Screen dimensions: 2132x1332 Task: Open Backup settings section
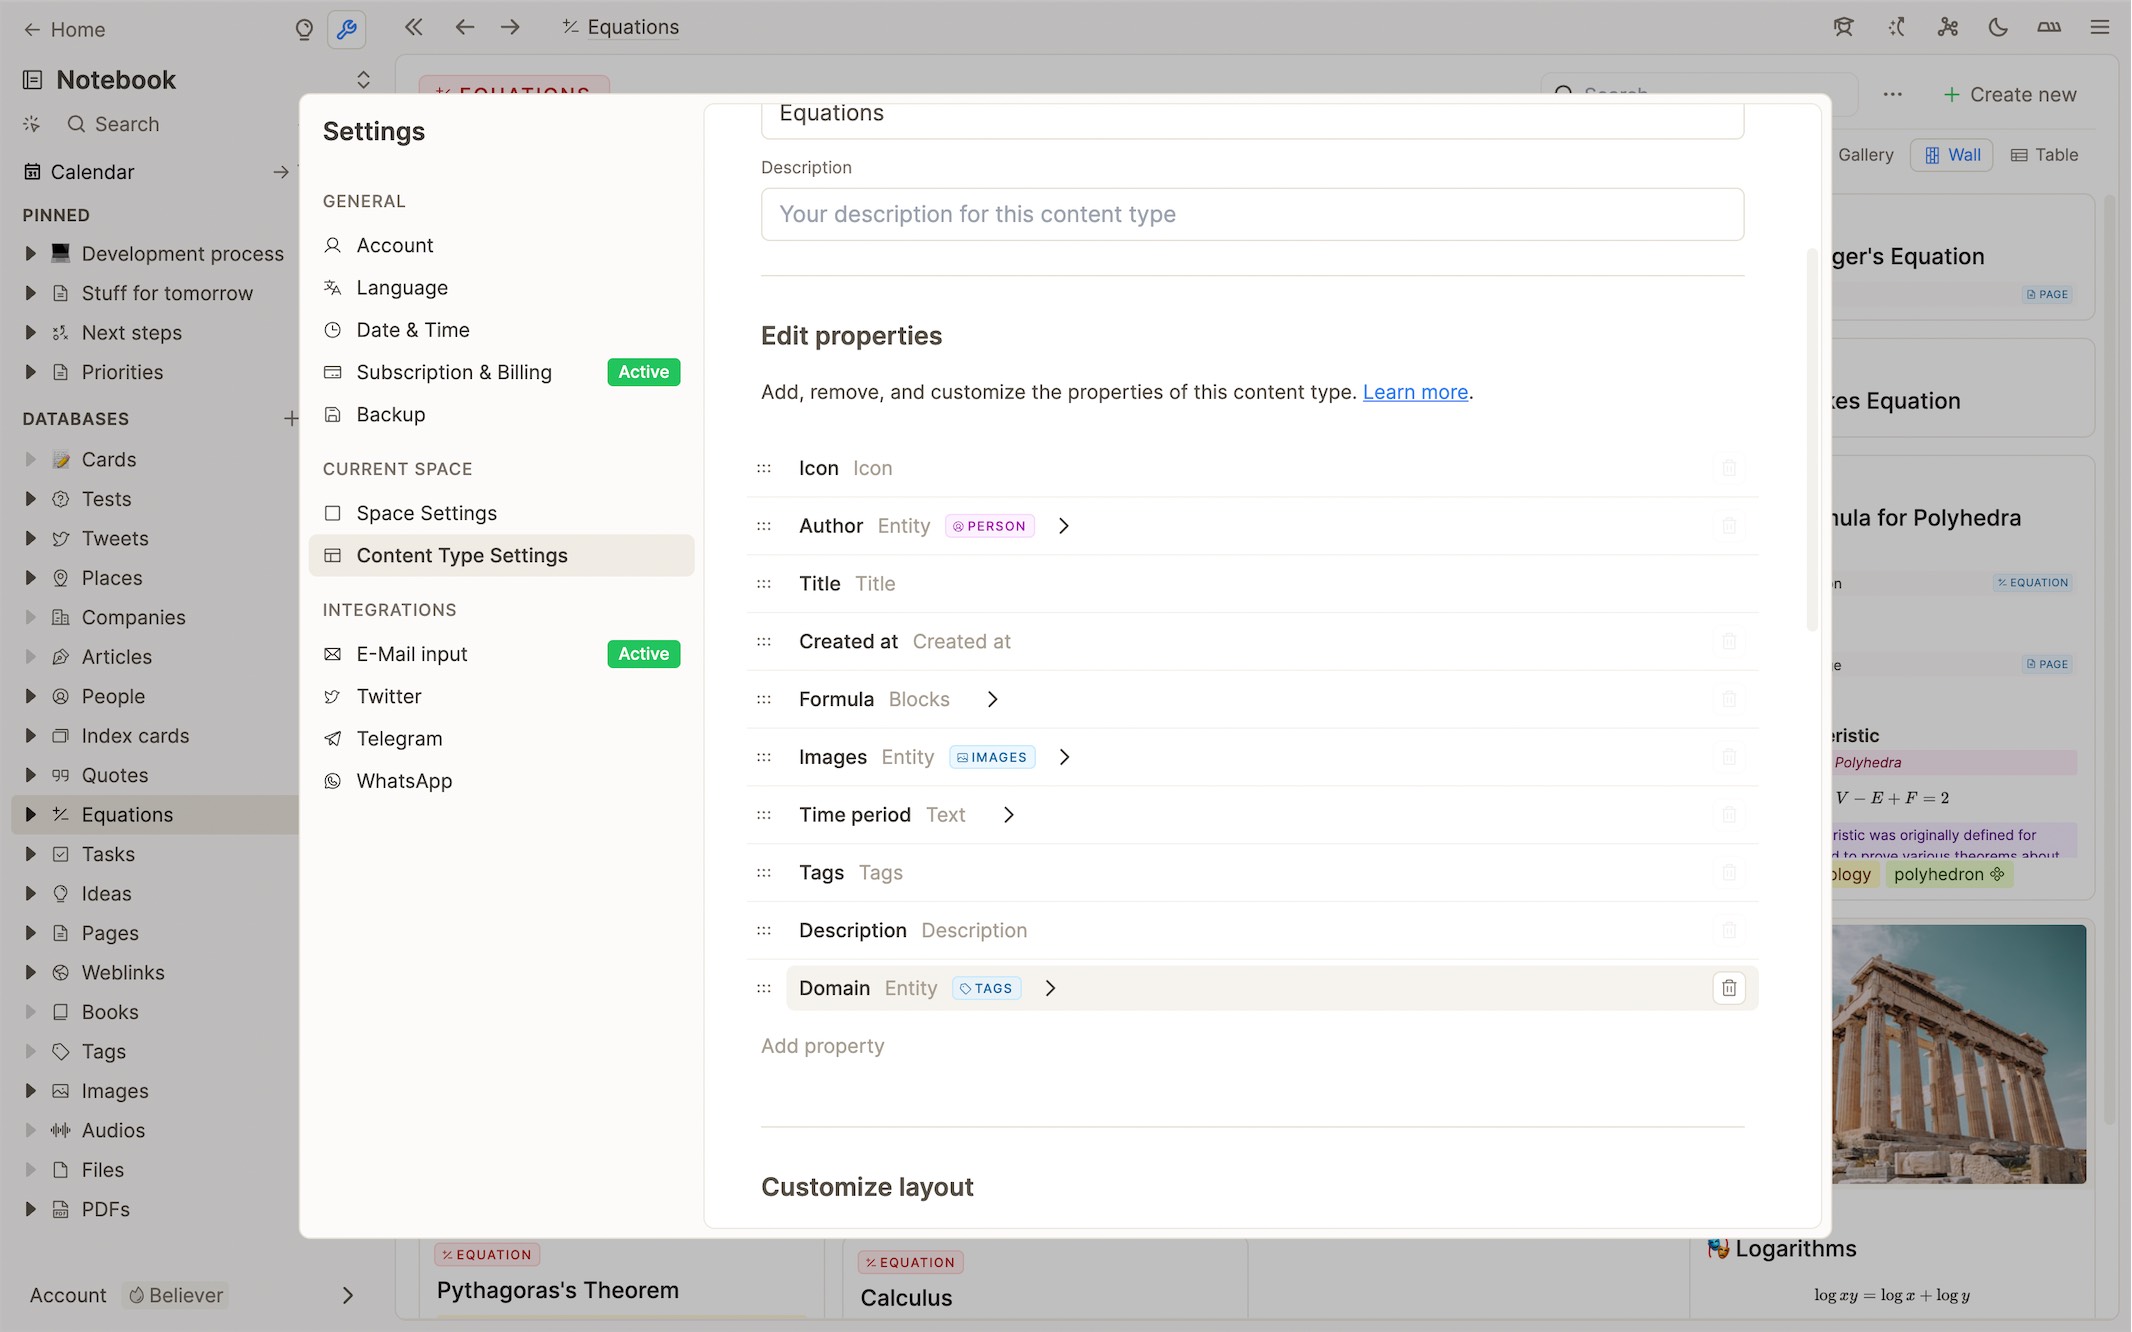click(x=501, y=414)
